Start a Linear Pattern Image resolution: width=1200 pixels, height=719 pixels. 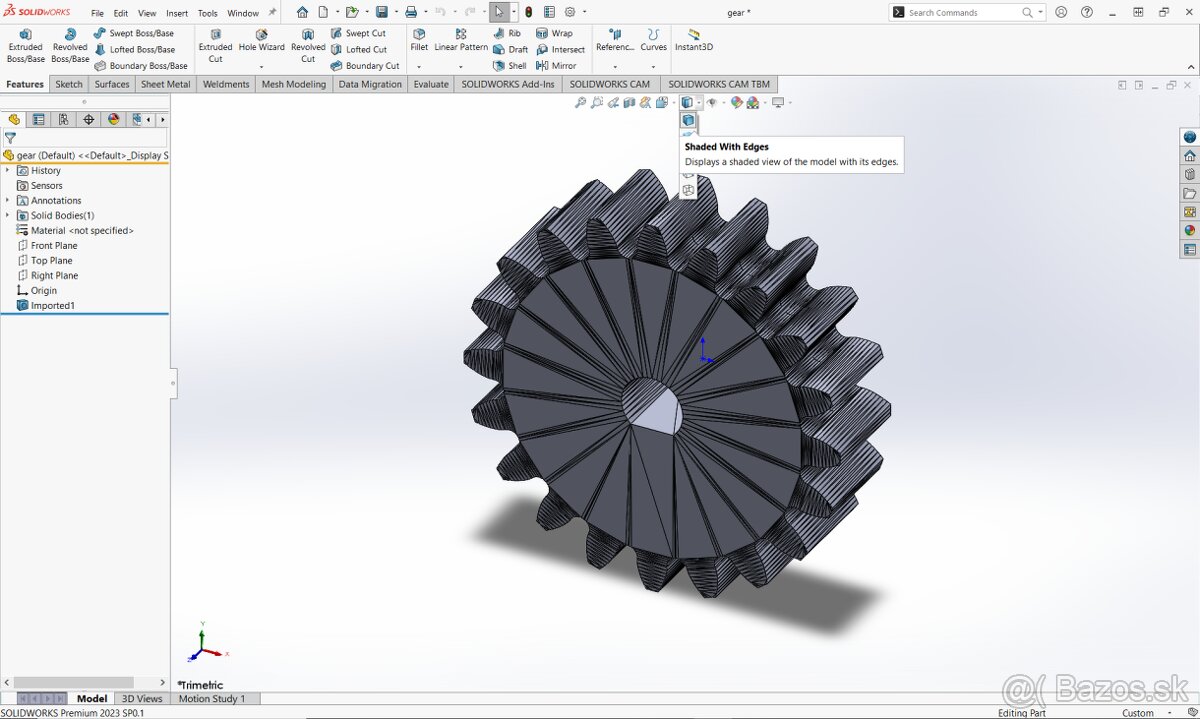461,41
